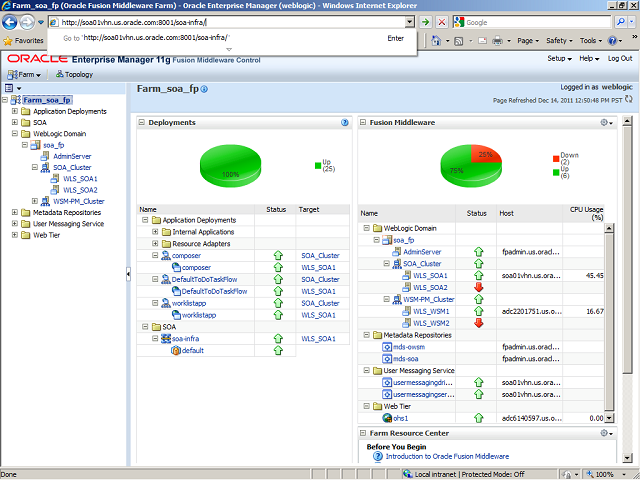
Task: Collapse the Deployments panel
Action: coord(142,122)
